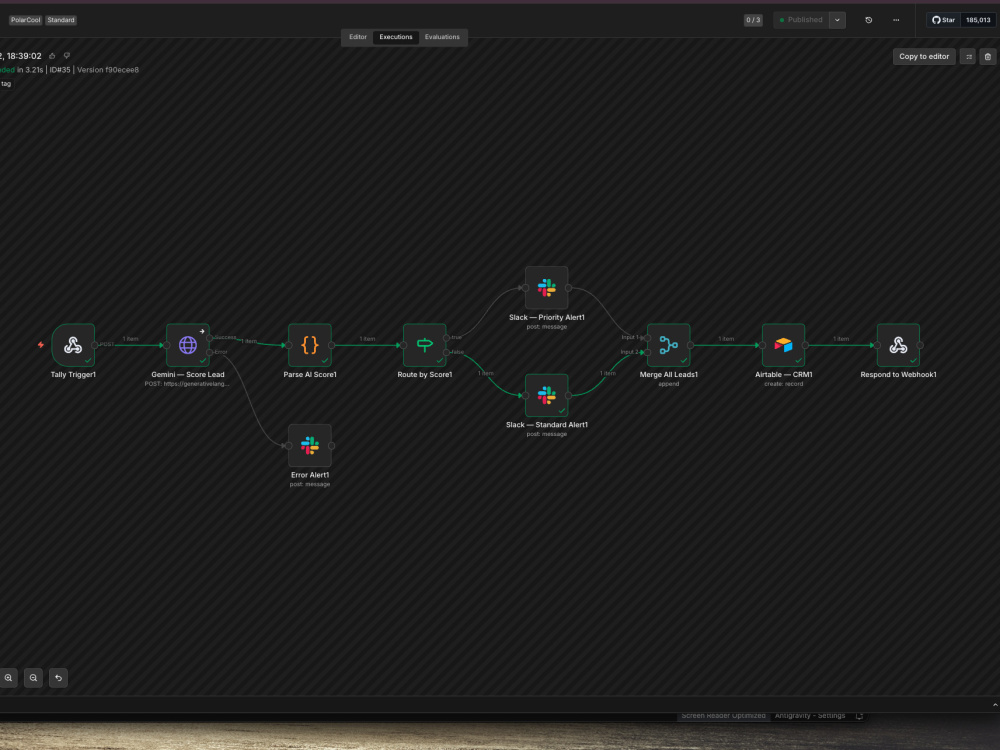Click the ID#35 execution identifier
The width and height of the screenshot is (1000, 750).
[60, 70]
